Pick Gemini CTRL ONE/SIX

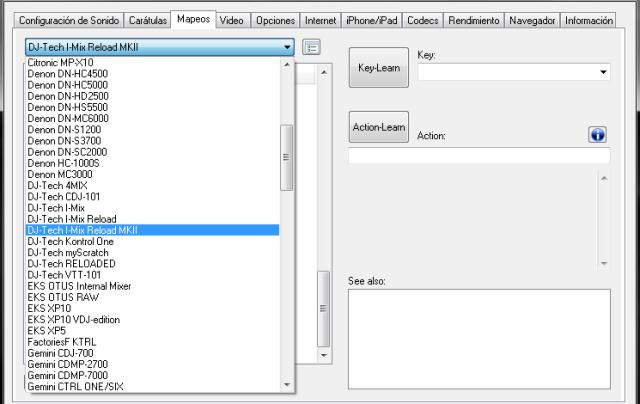pos(153,386)
